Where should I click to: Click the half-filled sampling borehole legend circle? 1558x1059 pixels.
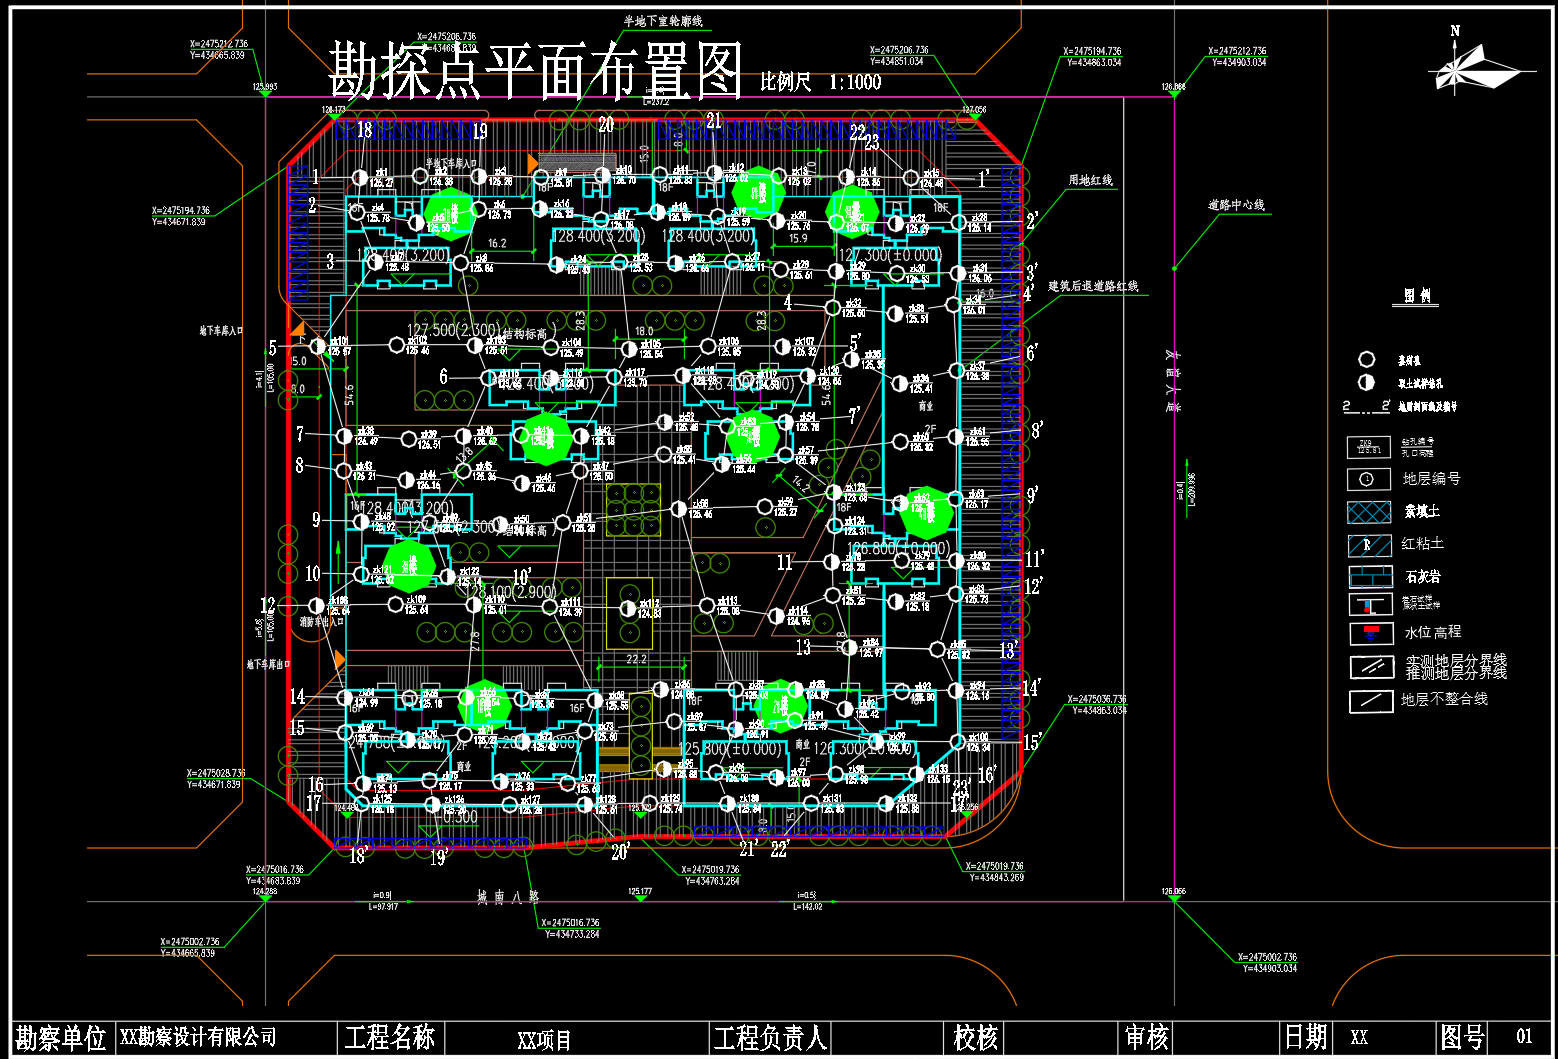[x=1366, y=382]
